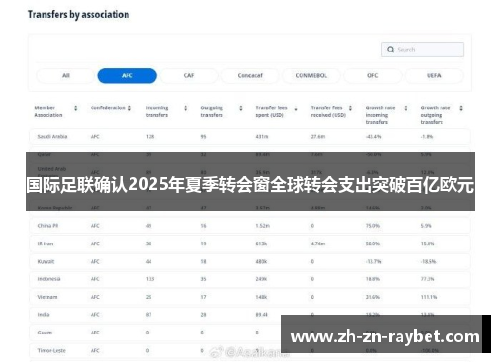Select the IR Iran row name
The width and height of the screenshot is (500, 362).
point(45,244)
